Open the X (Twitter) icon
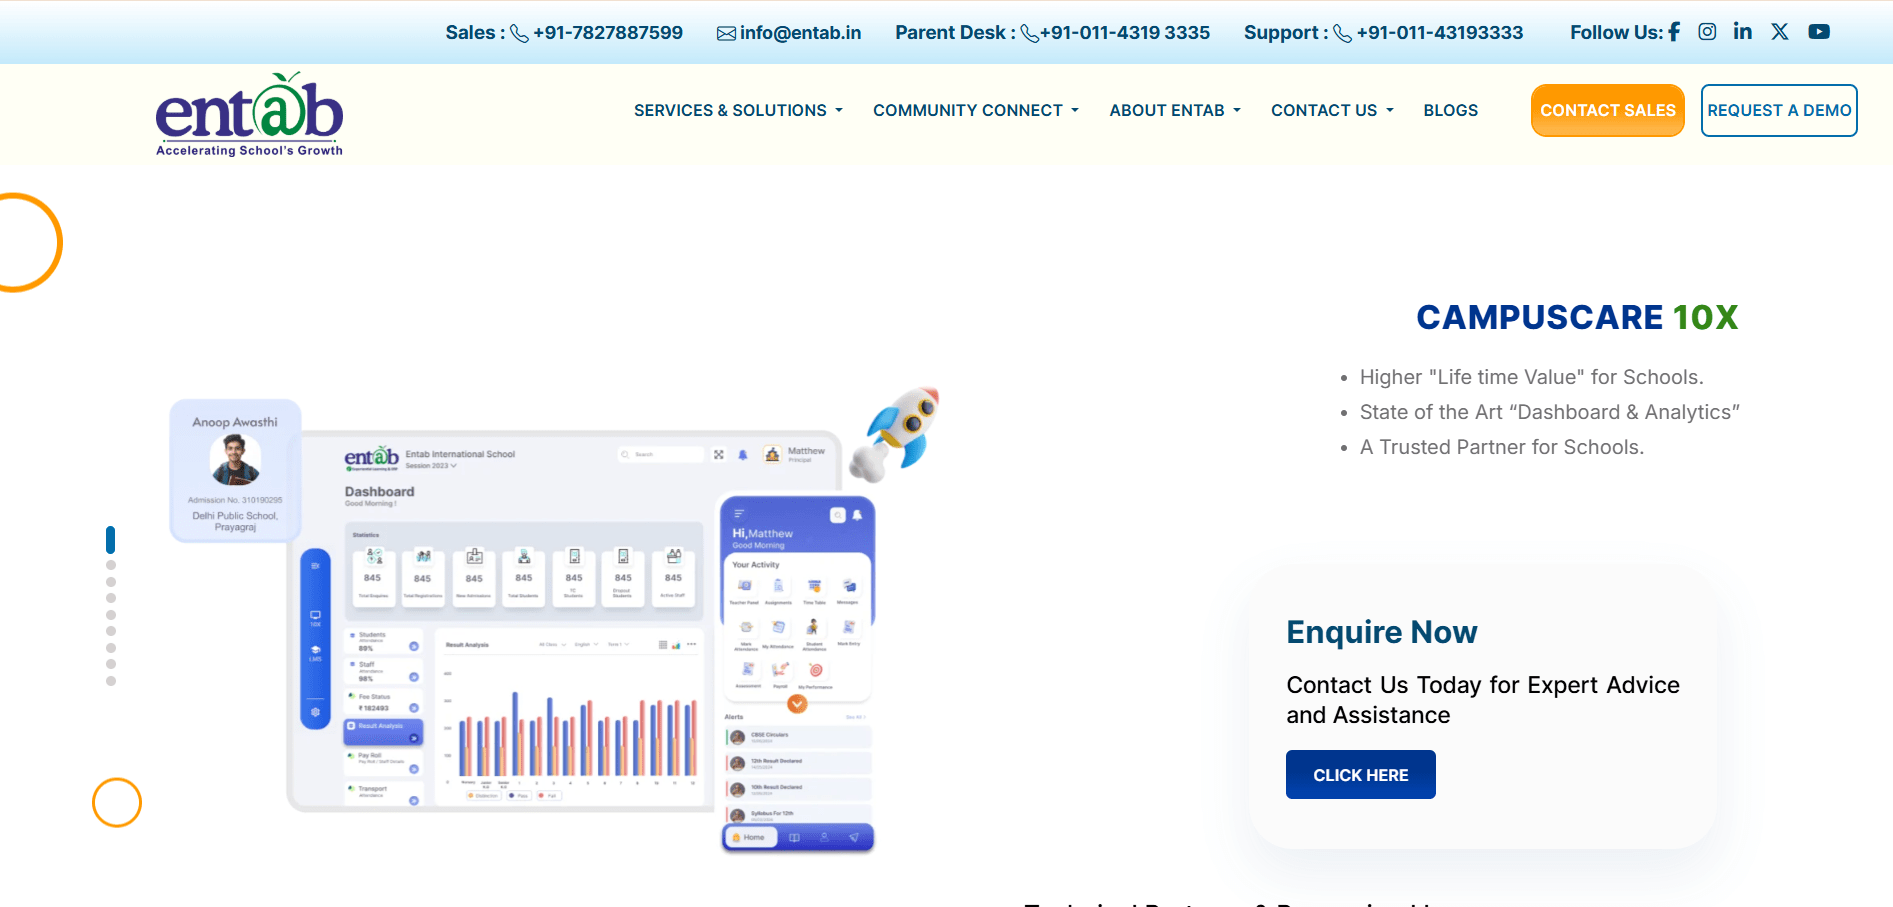This screenshot has height=907, width=1893. (1779, 31)
